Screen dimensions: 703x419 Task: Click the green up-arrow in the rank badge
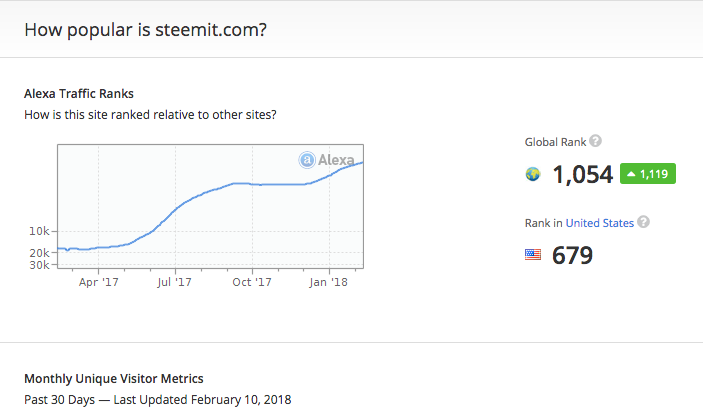point(631,174)
